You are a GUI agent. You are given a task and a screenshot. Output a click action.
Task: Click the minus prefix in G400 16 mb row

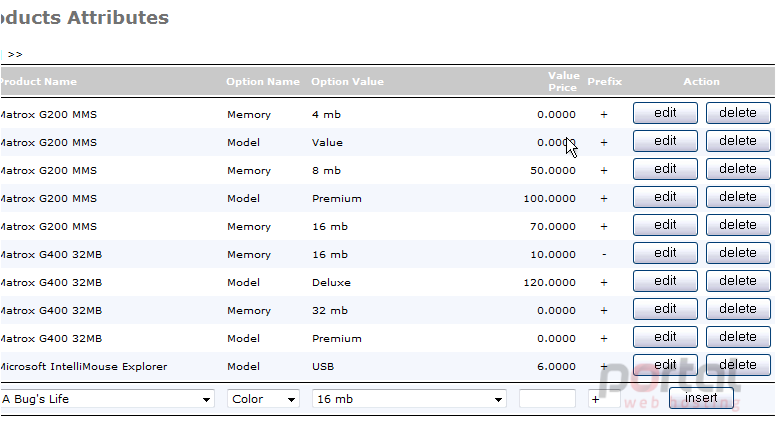click(x=604, y=254)
